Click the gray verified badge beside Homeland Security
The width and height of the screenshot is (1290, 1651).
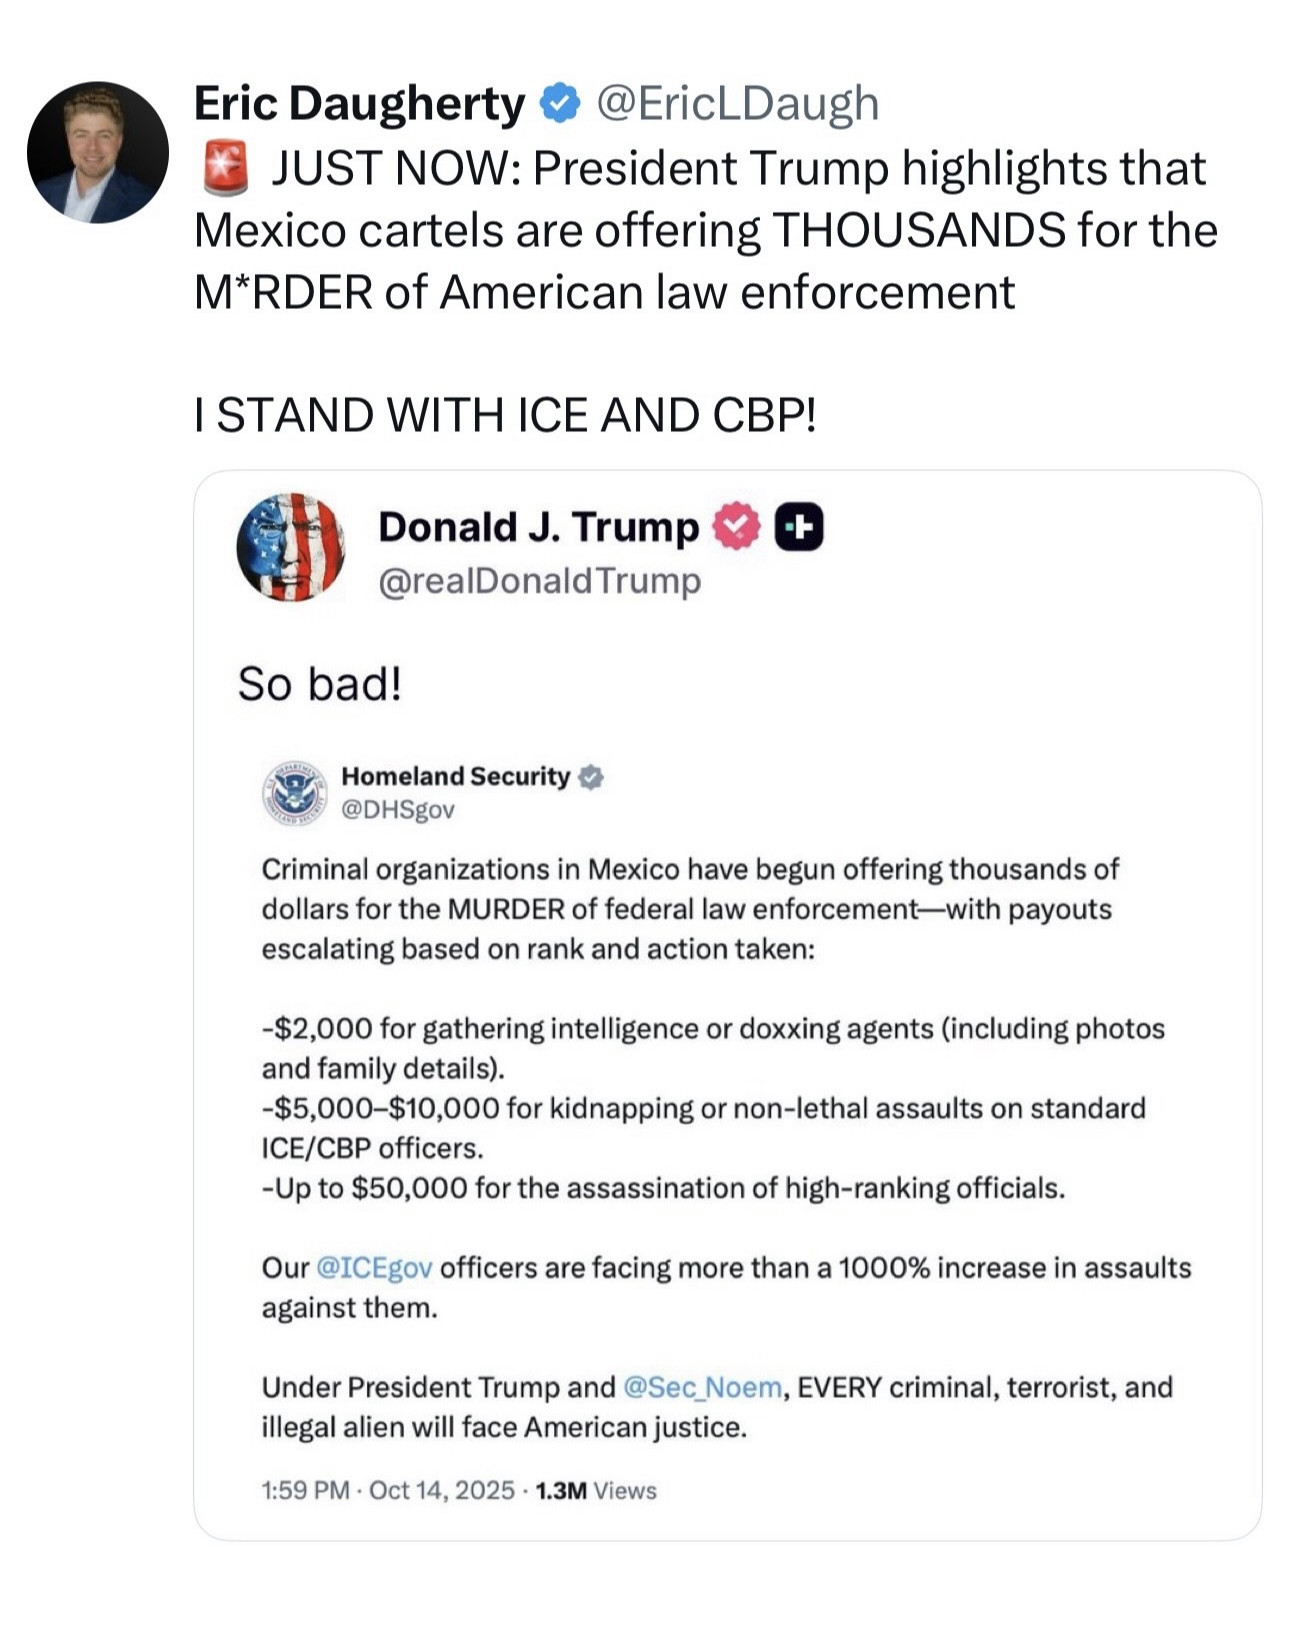[x=592, y=777]
